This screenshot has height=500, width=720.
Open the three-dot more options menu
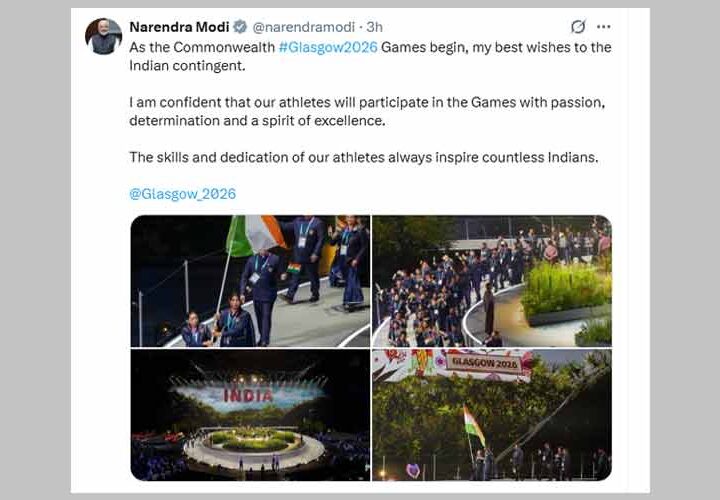(603, 27)
